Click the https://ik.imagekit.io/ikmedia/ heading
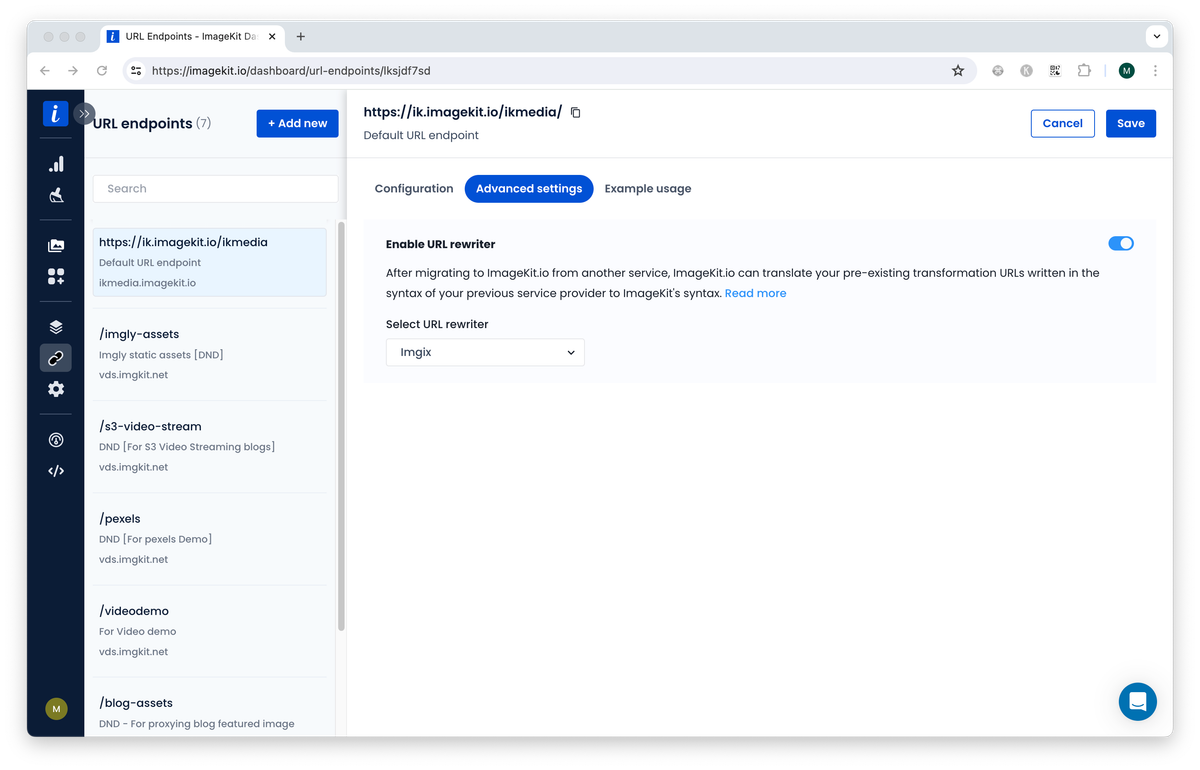This screenshot has width=1200, height=770. [463, 112]
